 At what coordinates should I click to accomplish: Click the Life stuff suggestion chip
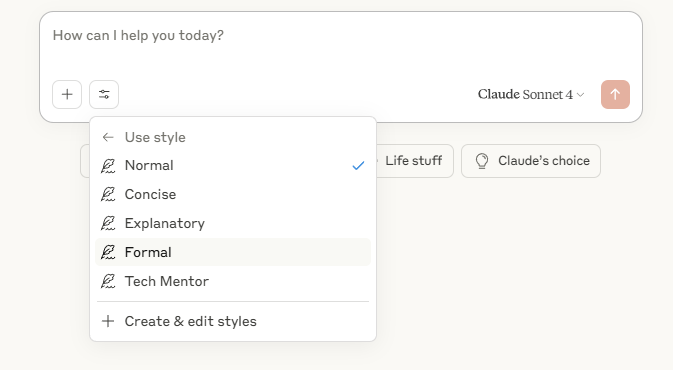[414, 161]
